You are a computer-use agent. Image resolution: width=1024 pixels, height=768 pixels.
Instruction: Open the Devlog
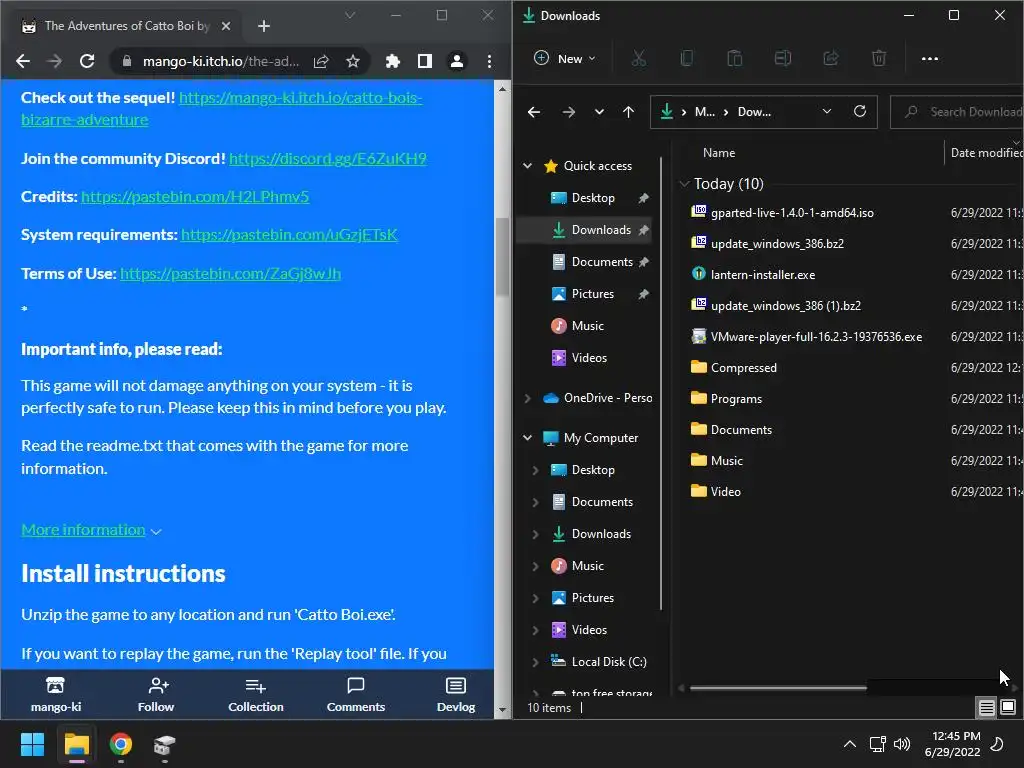coord(456,694)
